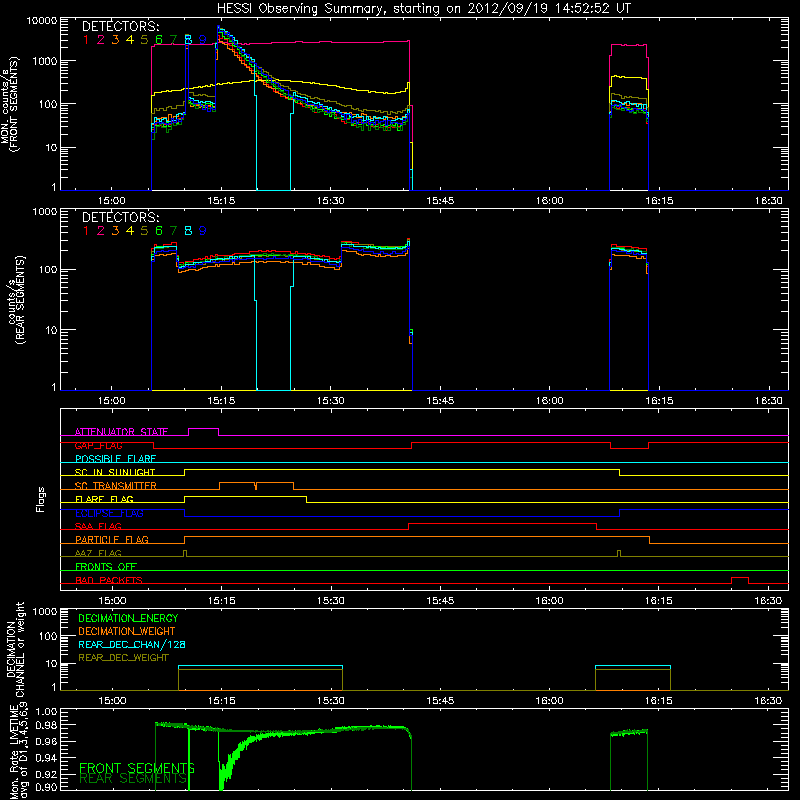This screenshot has height=800, width=800.
Task: Click the FRONT SEGMENTS livetime legend text
Action: pos(137,768)
